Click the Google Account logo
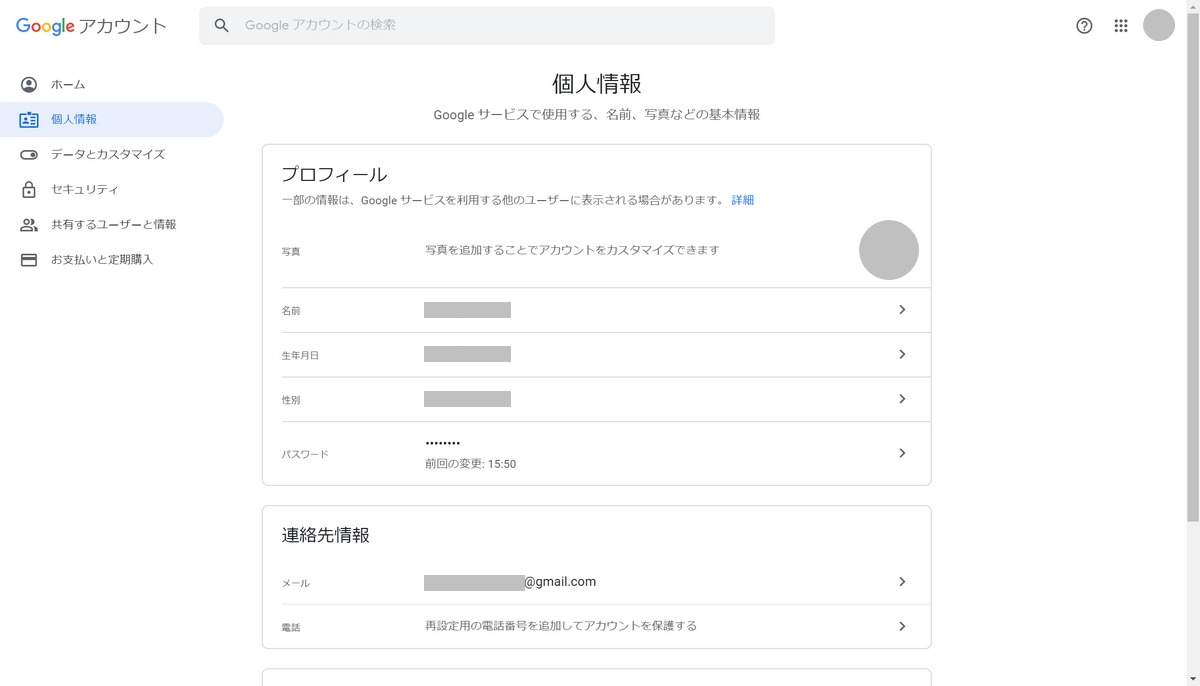 pyautogui.click(x=91, y=26)
